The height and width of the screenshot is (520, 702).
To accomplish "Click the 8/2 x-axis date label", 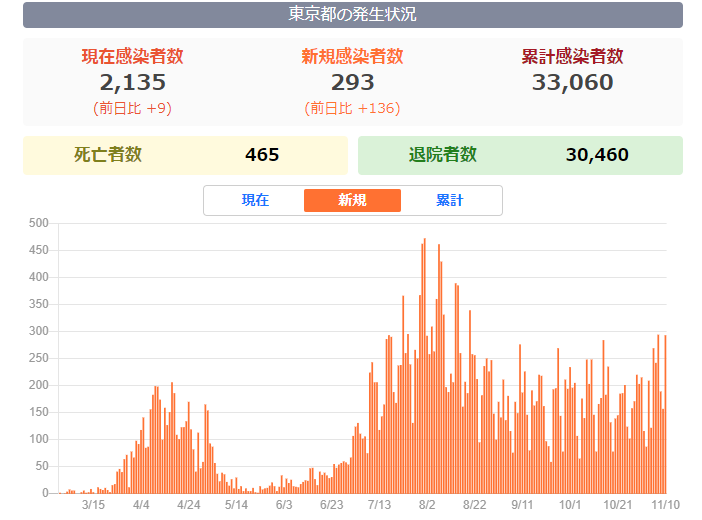I will pyautogui.click(x=427, y=505).
